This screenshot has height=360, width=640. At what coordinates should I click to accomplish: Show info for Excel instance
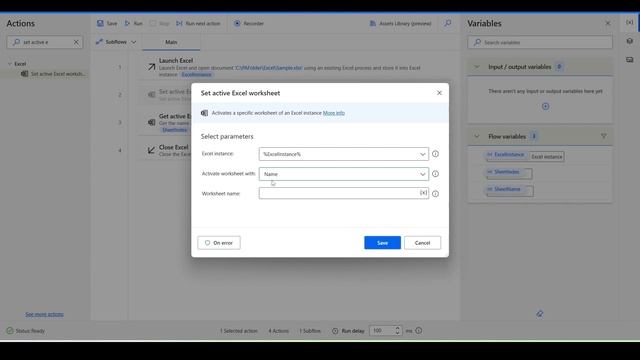coord(436,154)
